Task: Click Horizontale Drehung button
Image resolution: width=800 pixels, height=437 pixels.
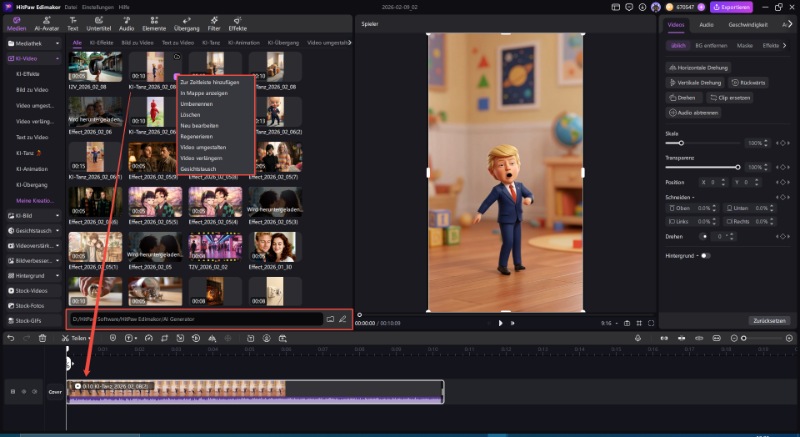Action: [x=698, y=68]
